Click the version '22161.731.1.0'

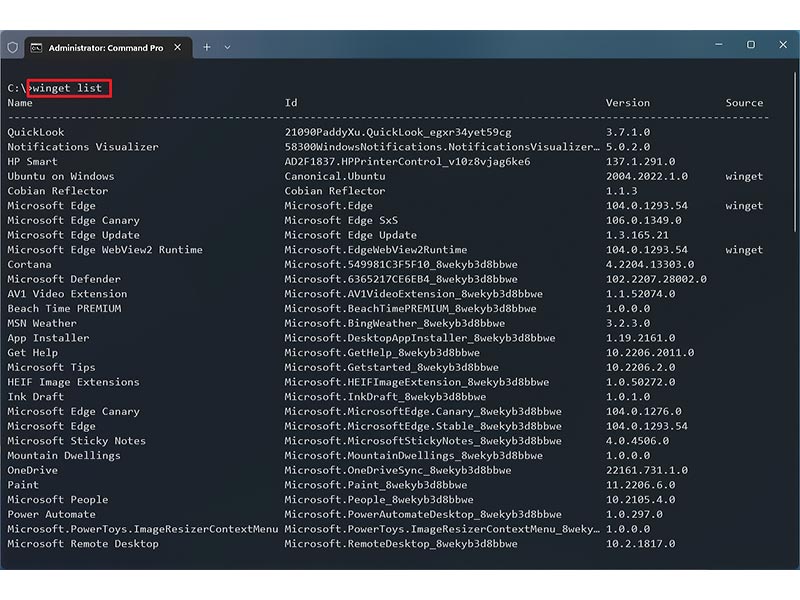click(x=647, y=470)
